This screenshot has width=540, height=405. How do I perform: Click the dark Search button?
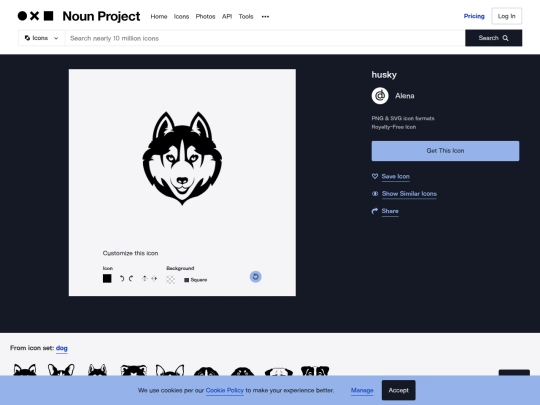click(x=494, y=38)
